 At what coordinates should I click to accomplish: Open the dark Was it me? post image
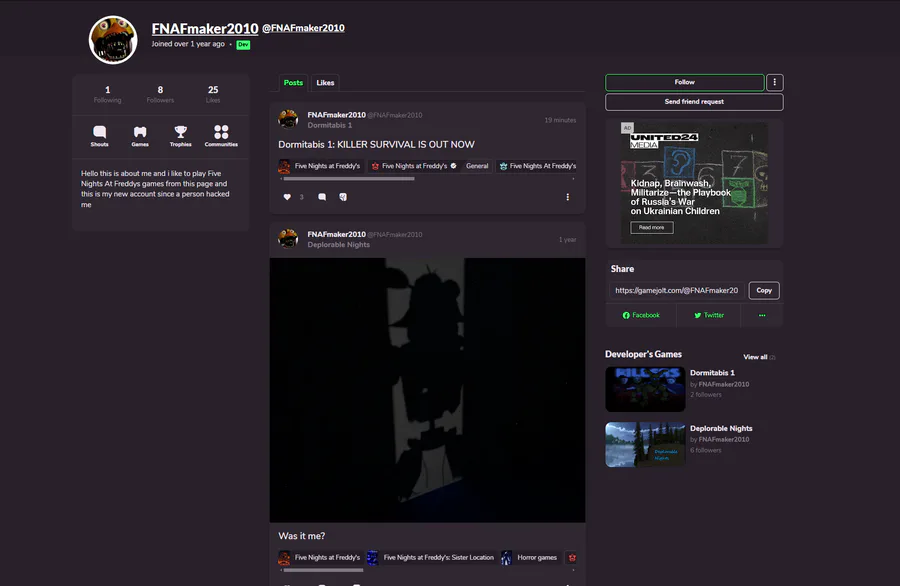pos(428,390)
